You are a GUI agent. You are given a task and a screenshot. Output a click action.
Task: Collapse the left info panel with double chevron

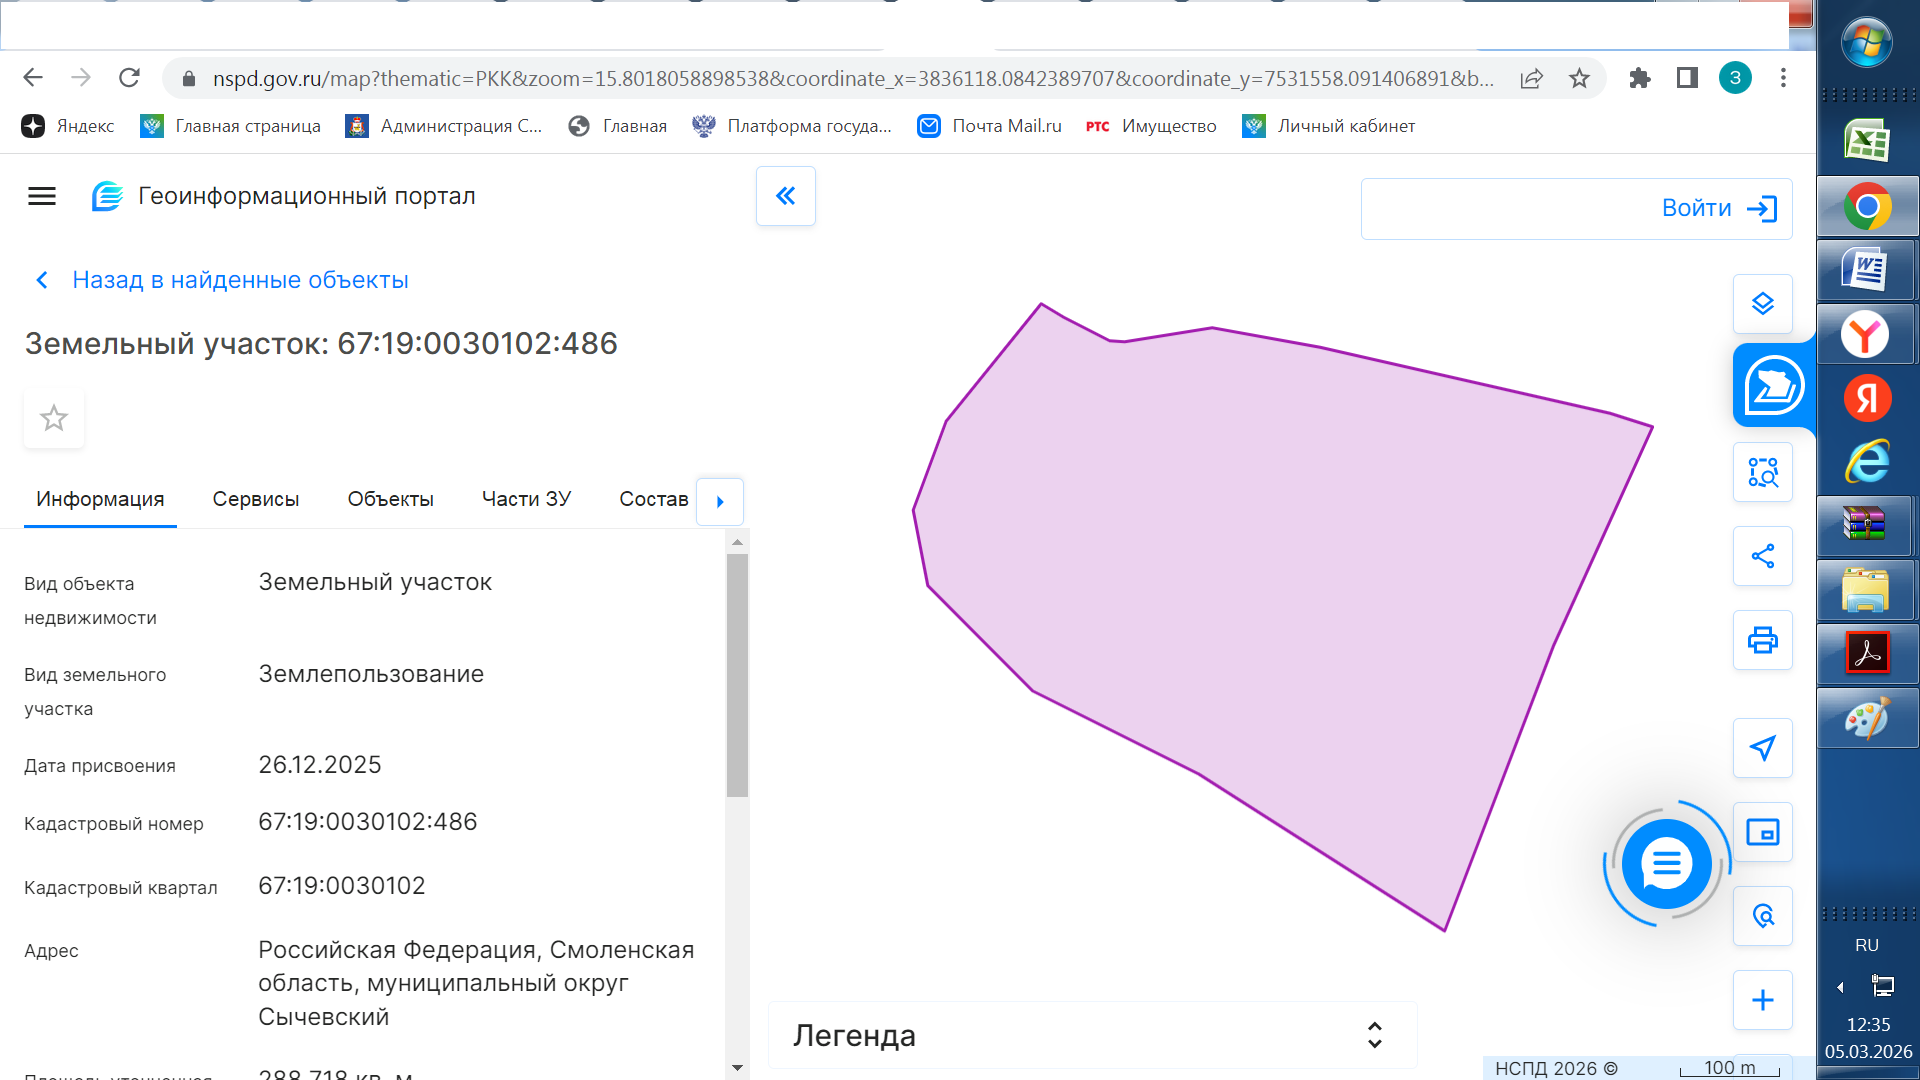click(x=786, y=196)
